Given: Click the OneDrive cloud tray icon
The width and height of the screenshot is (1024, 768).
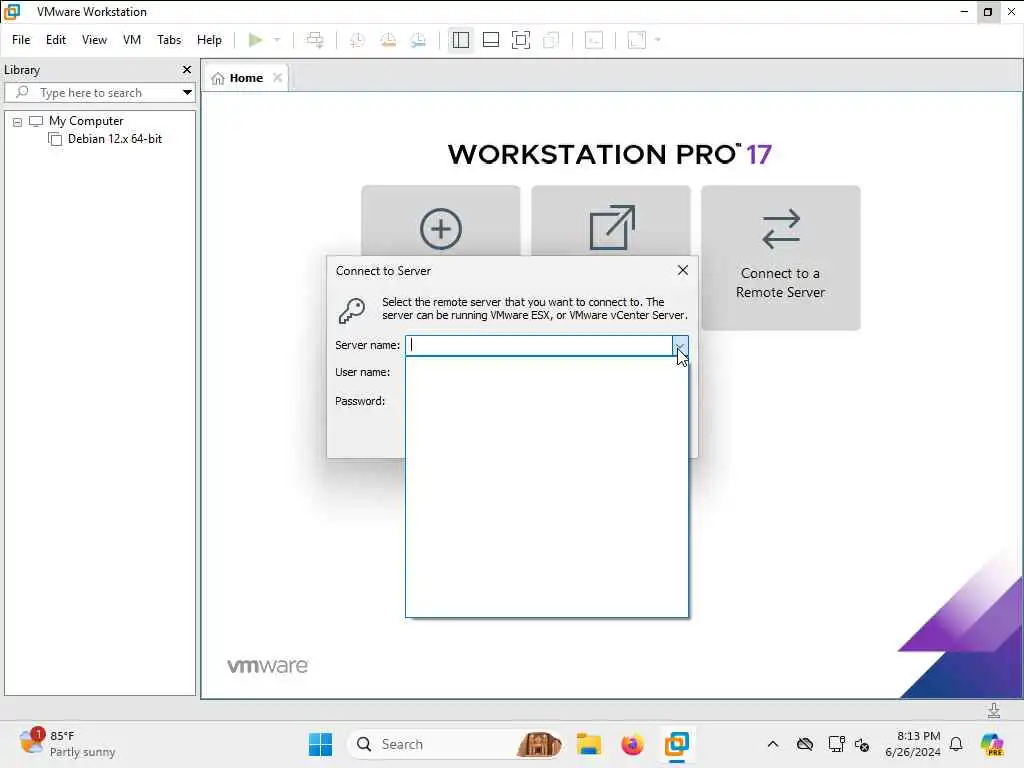Looking at the screenshot, I should click(805, 744).
